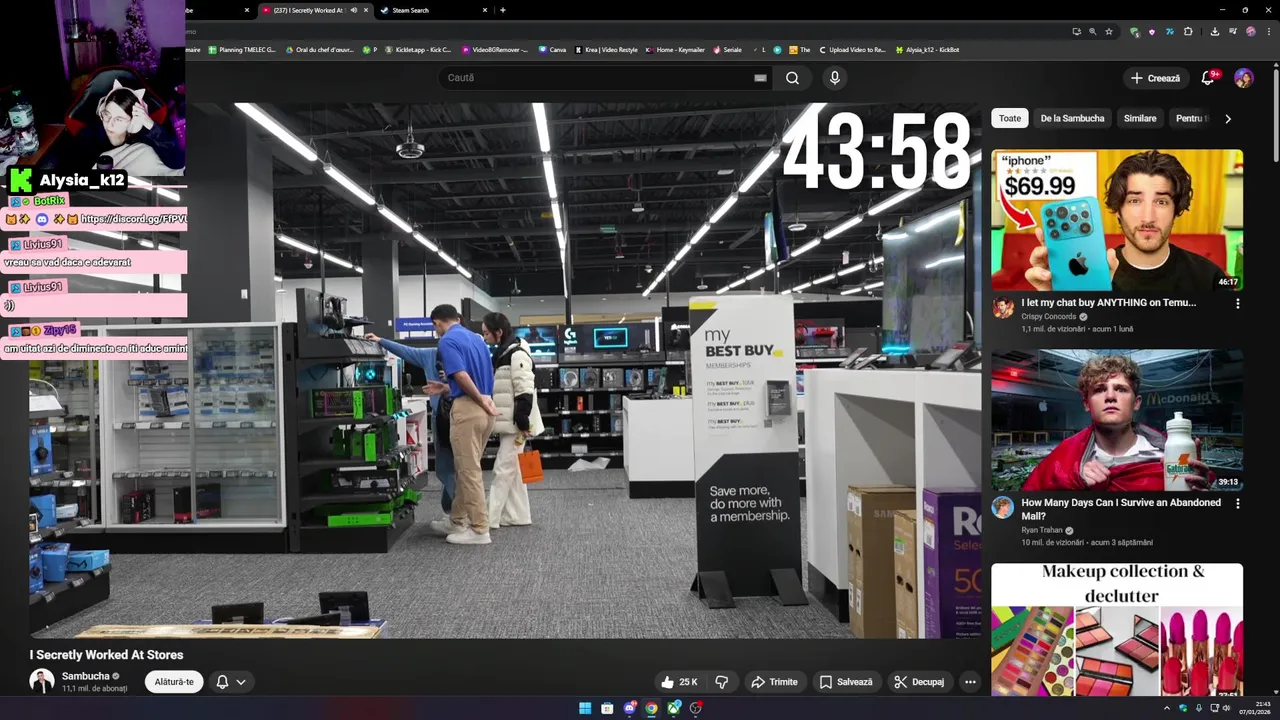Open Upload Video to Re... bookmark
This screenshot has width=1280, height=720.
tap(852, 49)
